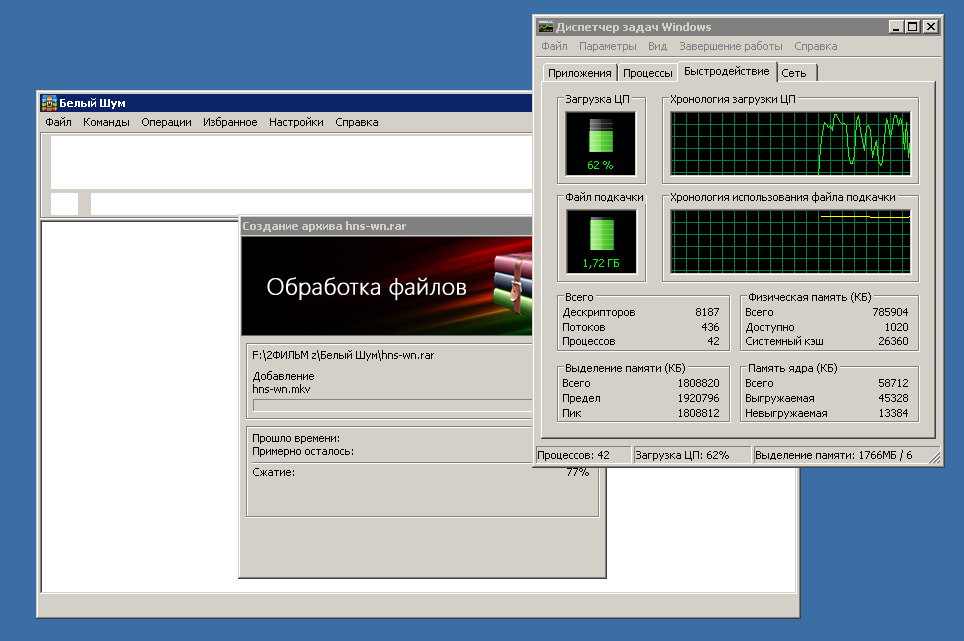Open the Избранное menu in WinRAR
Screen dimensions: 964x641
(230, 122)
